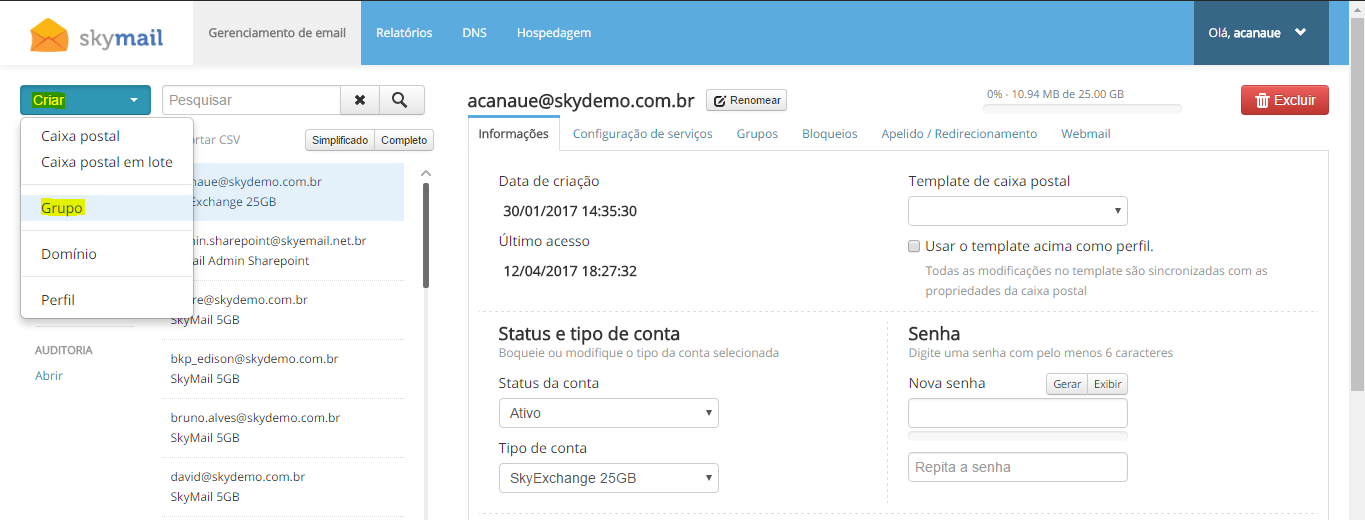Clear search with the X button
Image resolution: width=1365 pixels, height=520 pixels.
[360, 100]
